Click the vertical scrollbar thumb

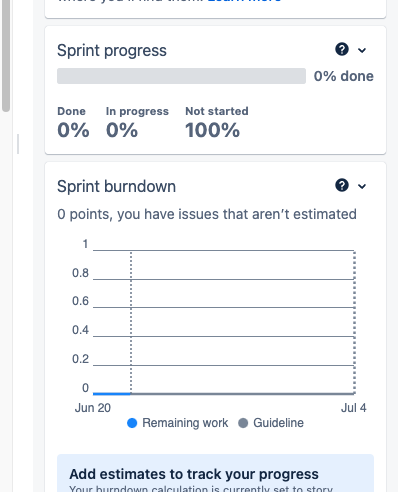tap(6, 55)
